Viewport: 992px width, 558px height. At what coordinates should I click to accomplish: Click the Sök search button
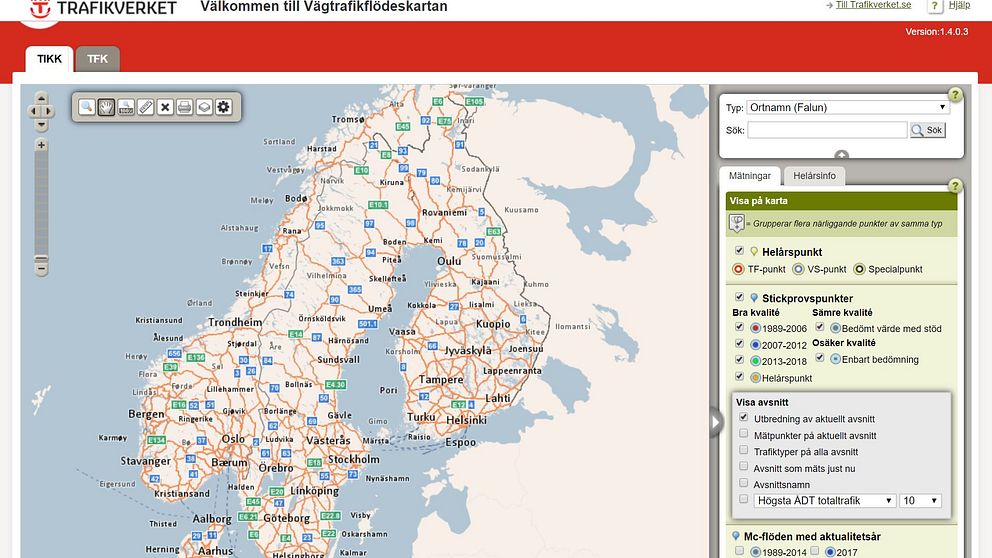coord(927,130)
